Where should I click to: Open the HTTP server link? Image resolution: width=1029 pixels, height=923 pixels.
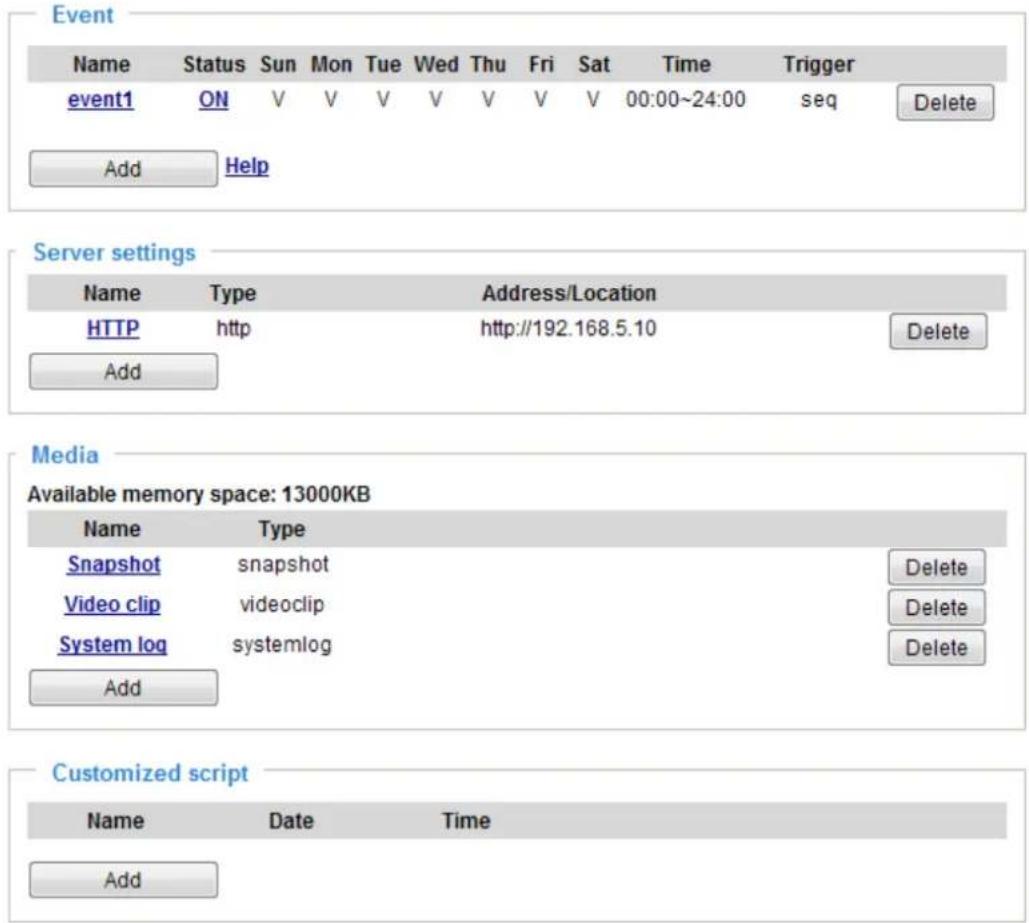(x=113, y=328)
